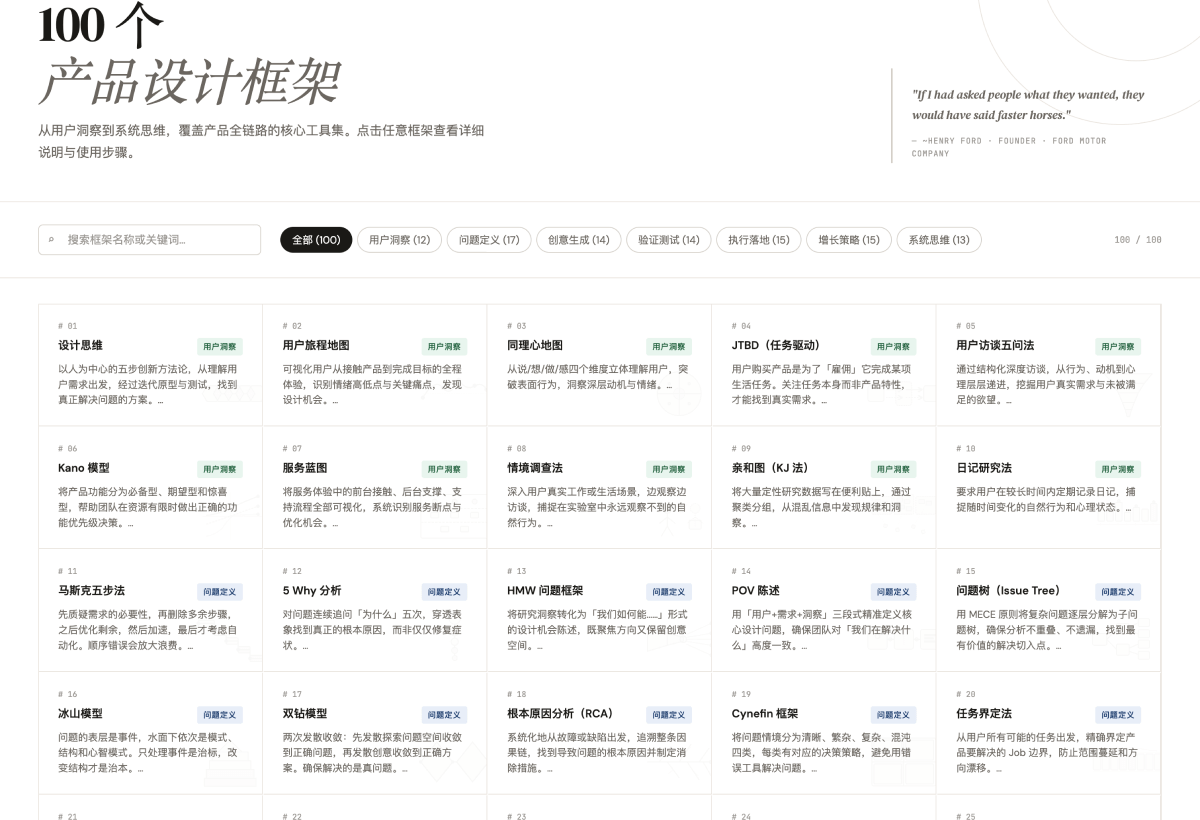Open the 设计思维 framework card
This screenshot has width=1200, height=820.
(81, 346)
